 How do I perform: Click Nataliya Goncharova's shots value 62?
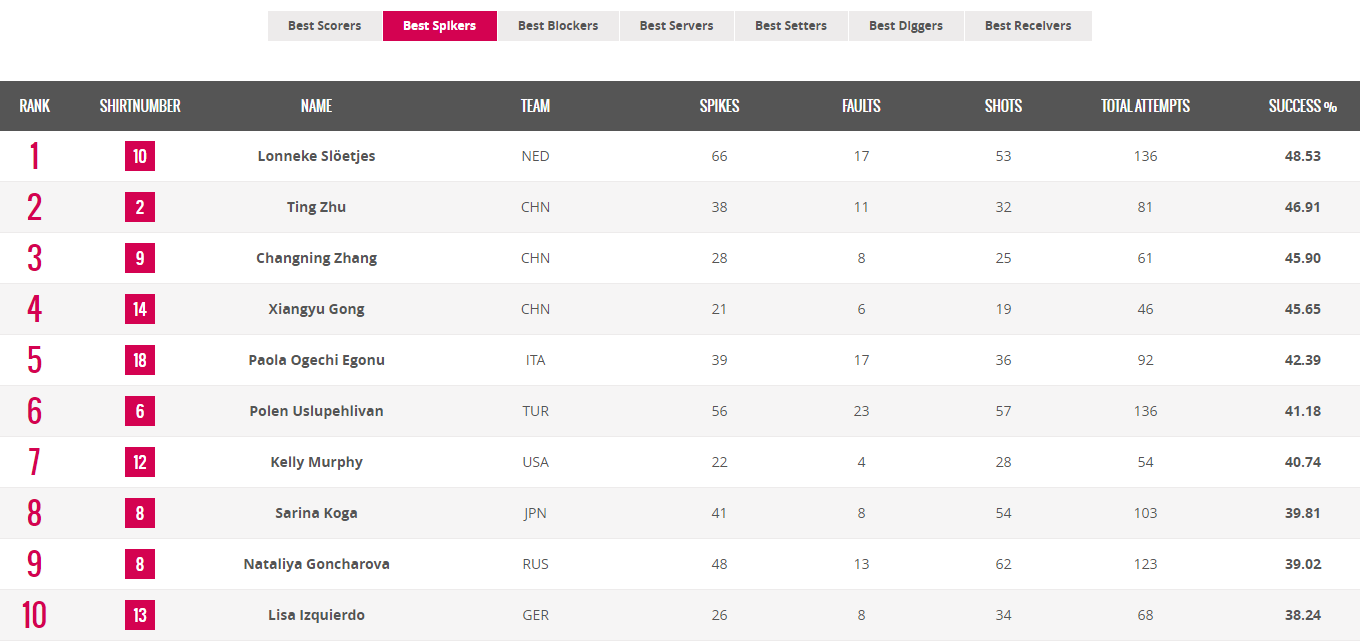pyautogui.click(x=1003, y=564)
